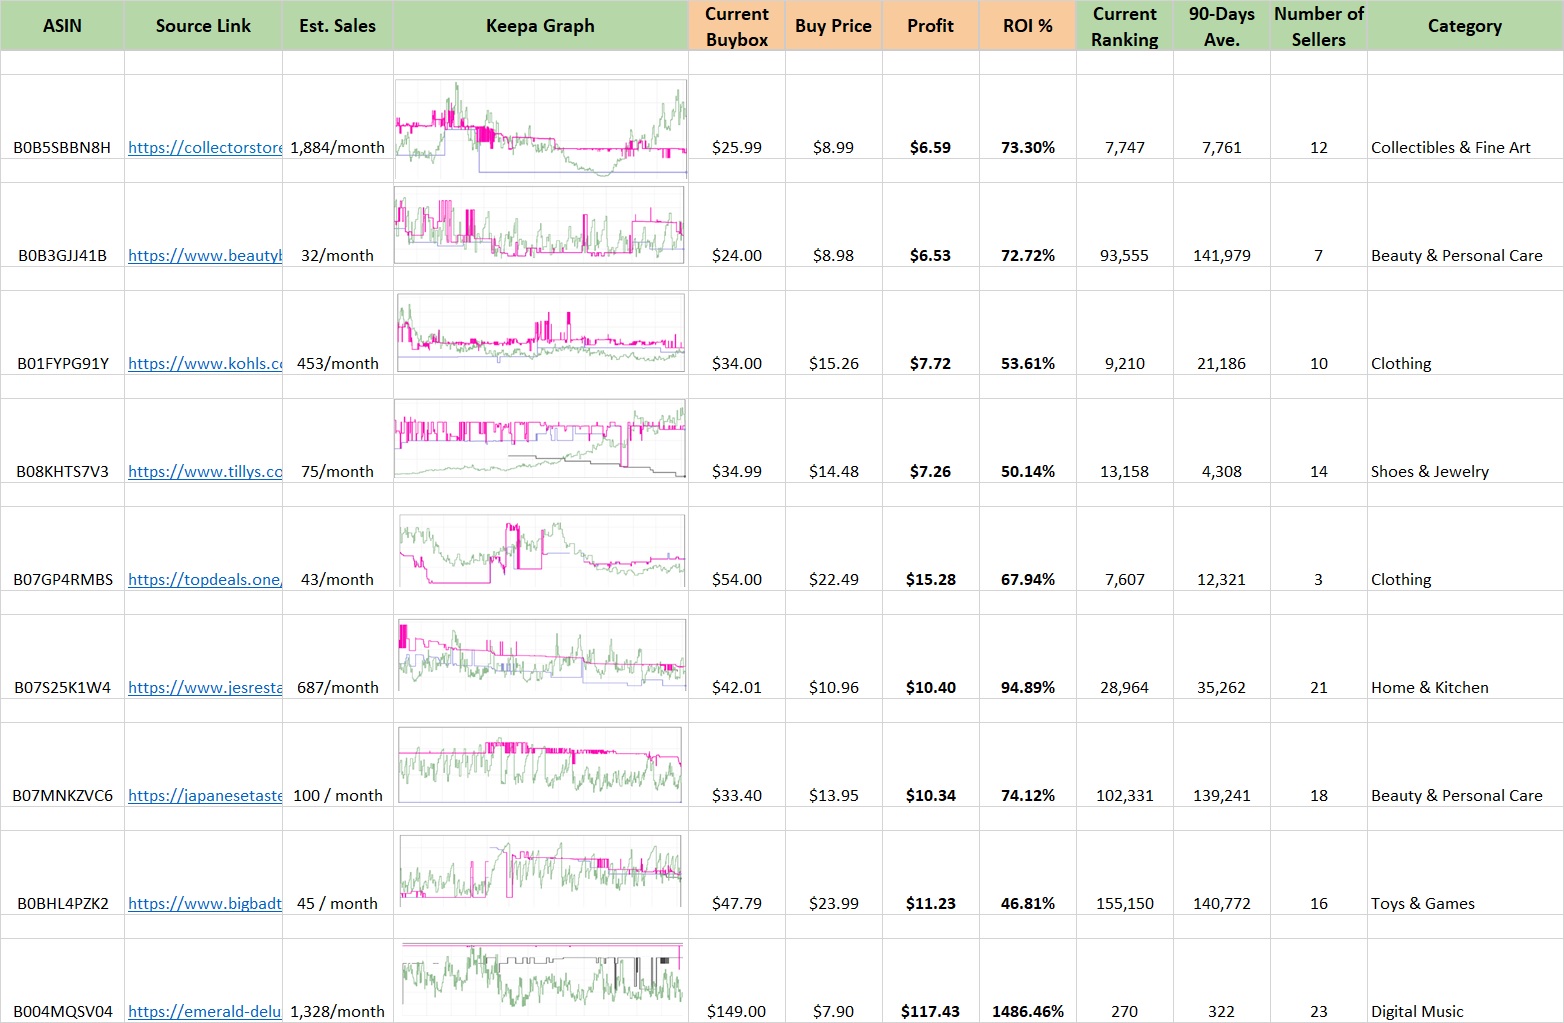Select the ASIN column header

pyautogui.click(x=62, y=26)
